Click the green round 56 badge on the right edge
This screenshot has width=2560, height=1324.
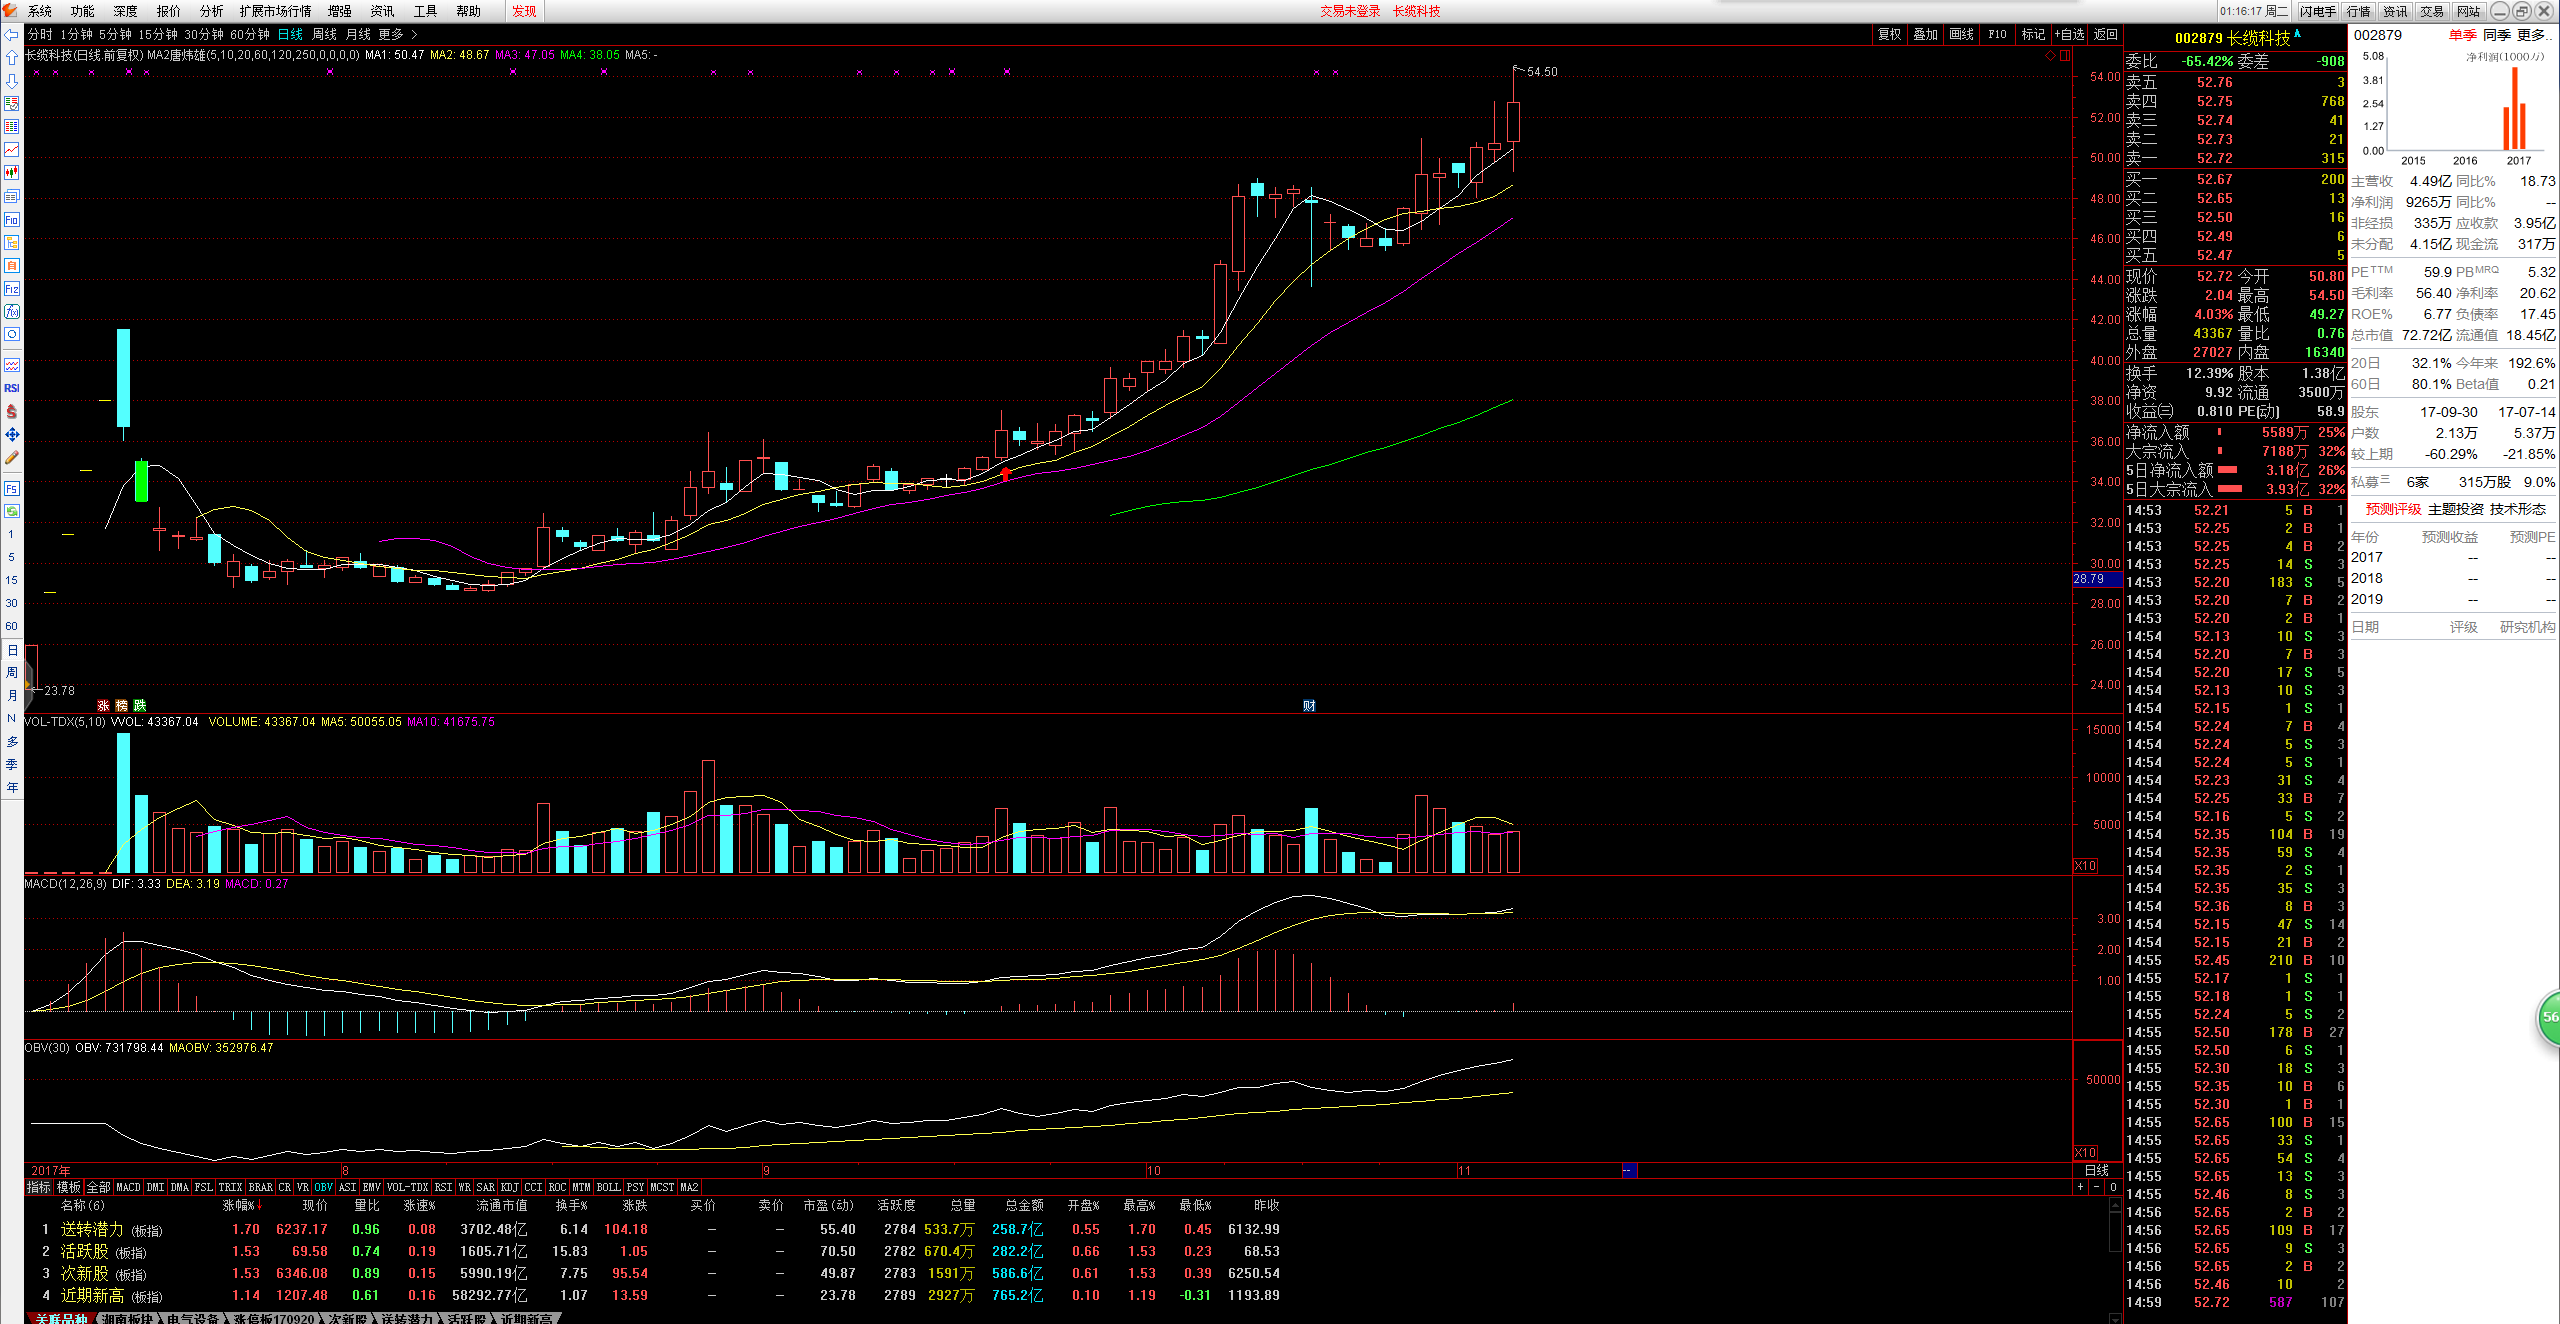(x=2549, y=1017)
